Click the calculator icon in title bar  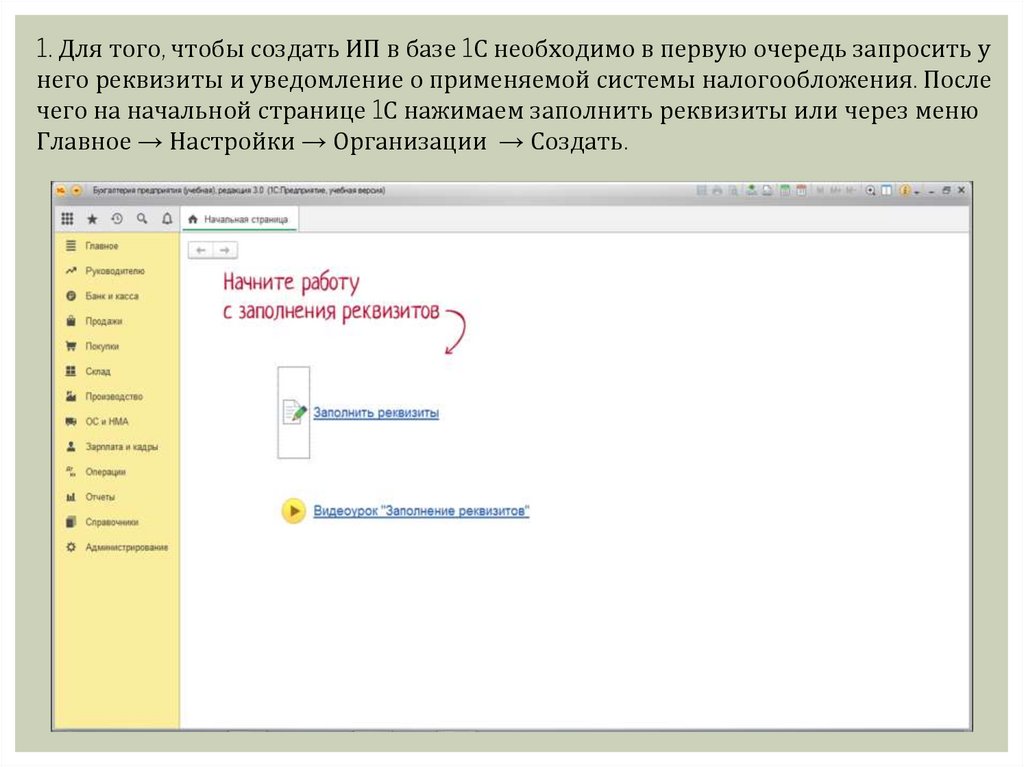(x=786, y=190)
